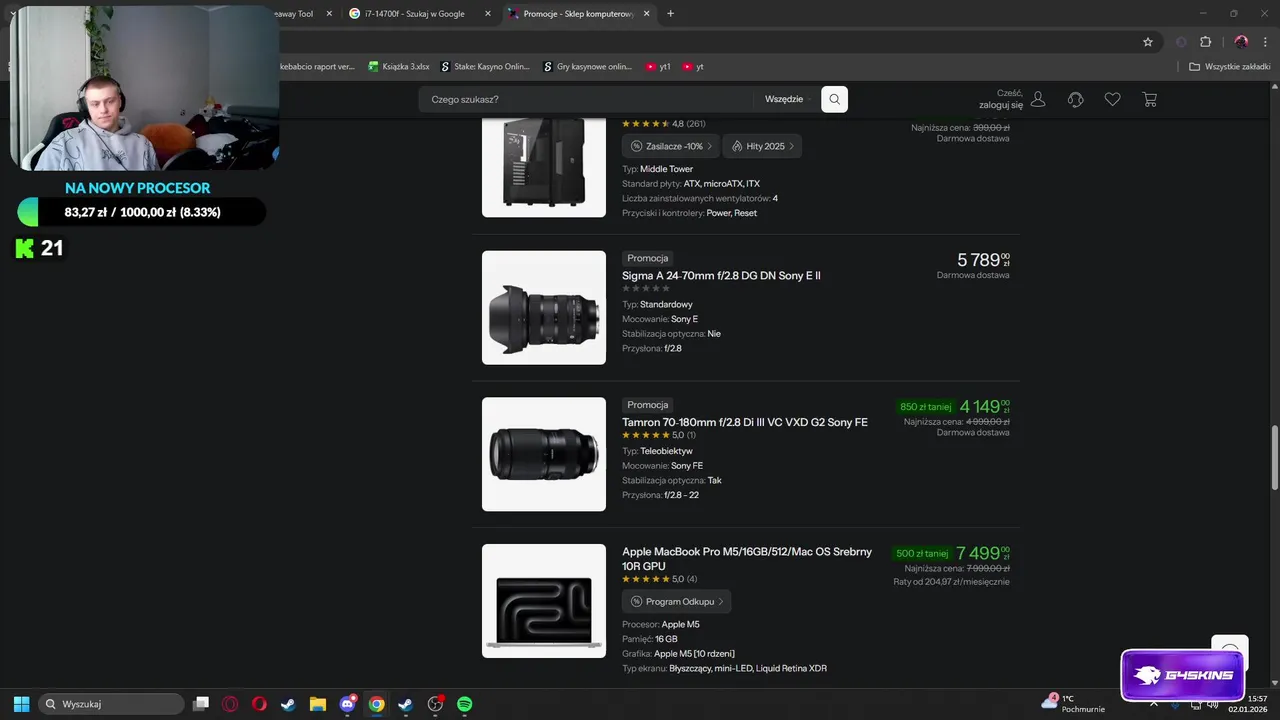This screenshot has height=720, width=1280.
Task: Open Task View in the taskbar
Action: (x=201, y=704)
